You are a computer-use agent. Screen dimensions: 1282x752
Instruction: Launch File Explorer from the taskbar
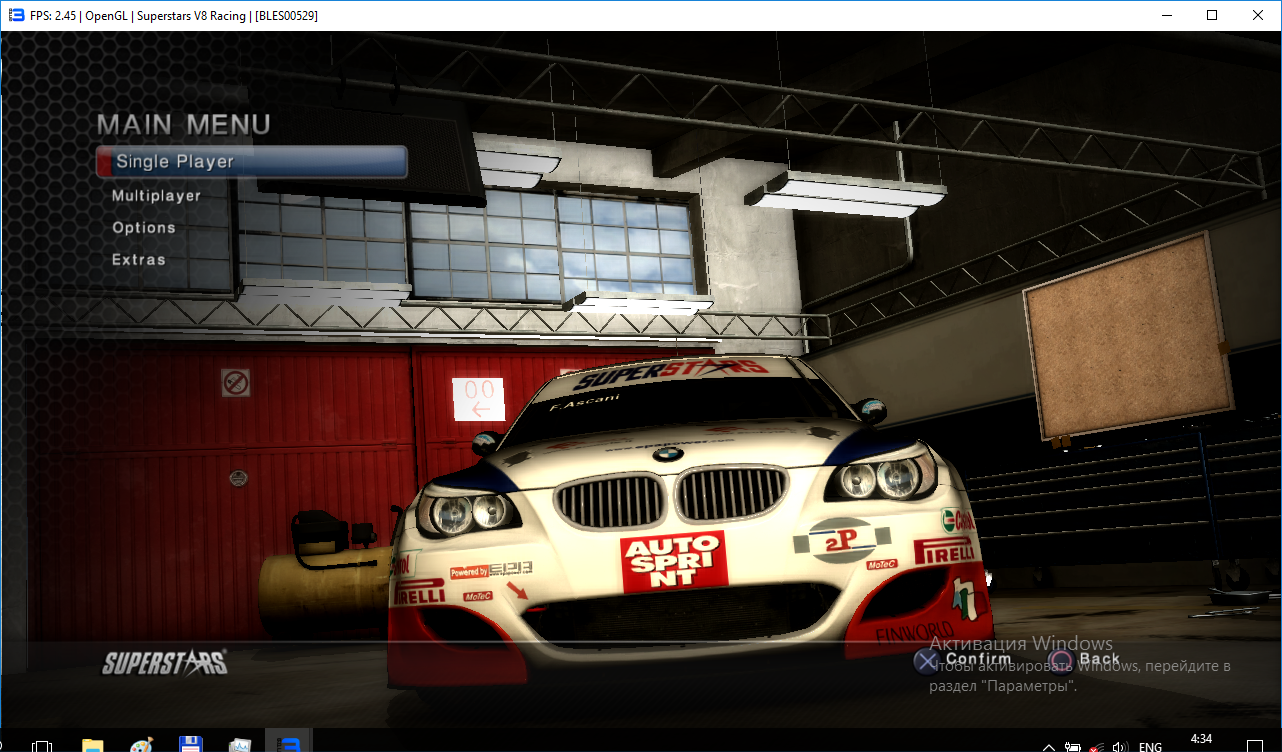click(x=92, y=745)
